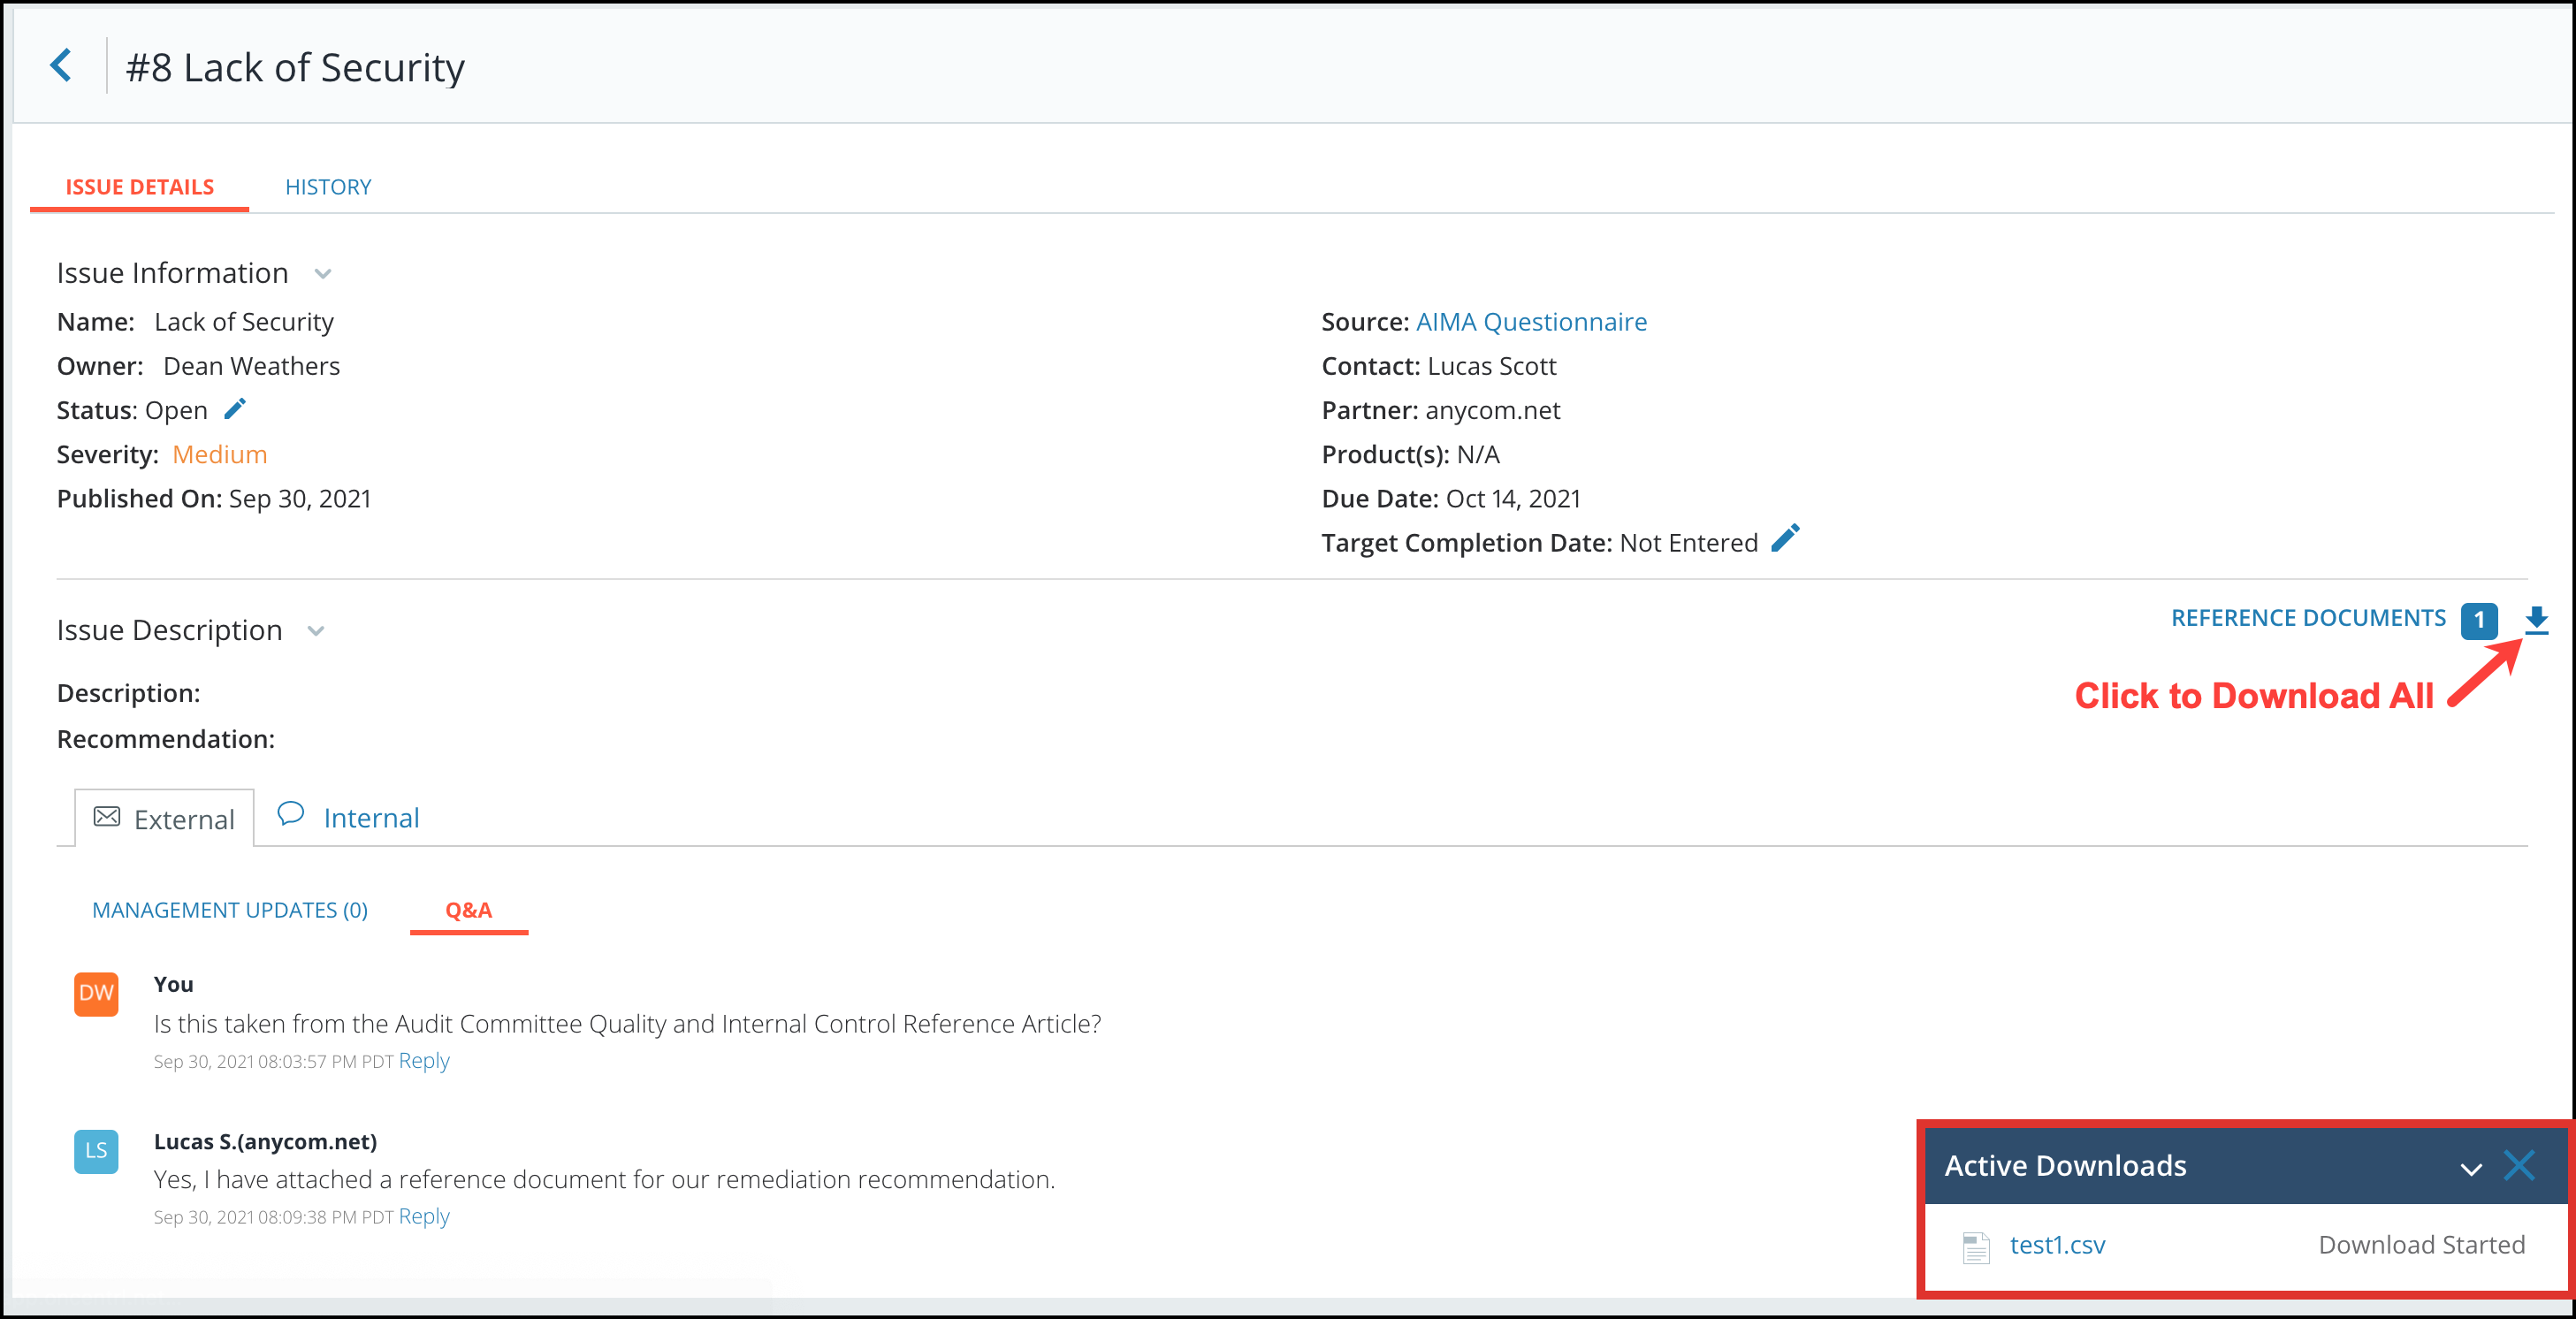The width and height of the screenshot is (2576, 1319).
Task: Click the 'Description:' label
Action: click(x=129, y=693)
